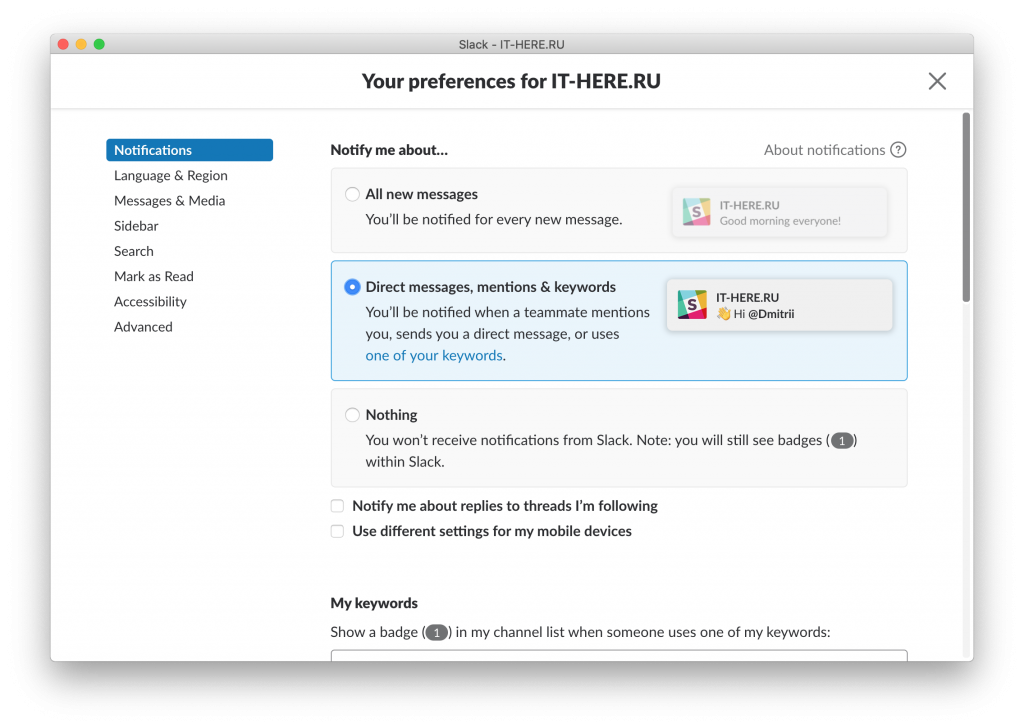Click the Slack logo in the Good morning preview
1024x728 pixels.
point(696,212)
